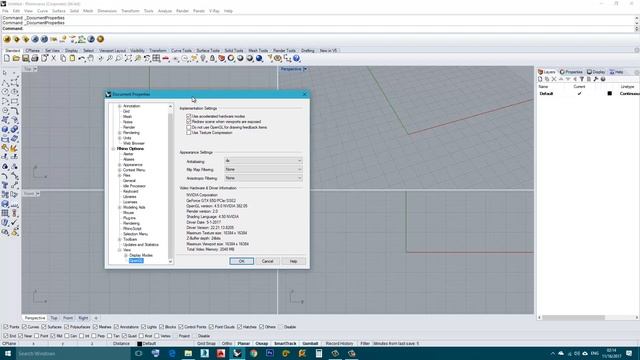640x360 pixels.
Task: Toggle the Mid object snap checkbox
Action: coord(53,336)
